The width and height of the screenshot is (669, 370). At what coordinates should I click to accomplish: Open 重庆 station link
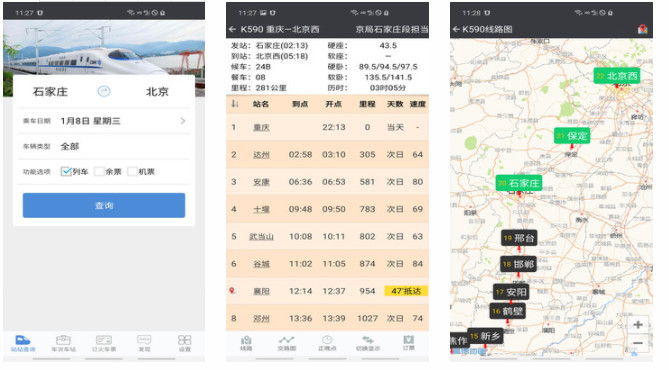(261, 127)
